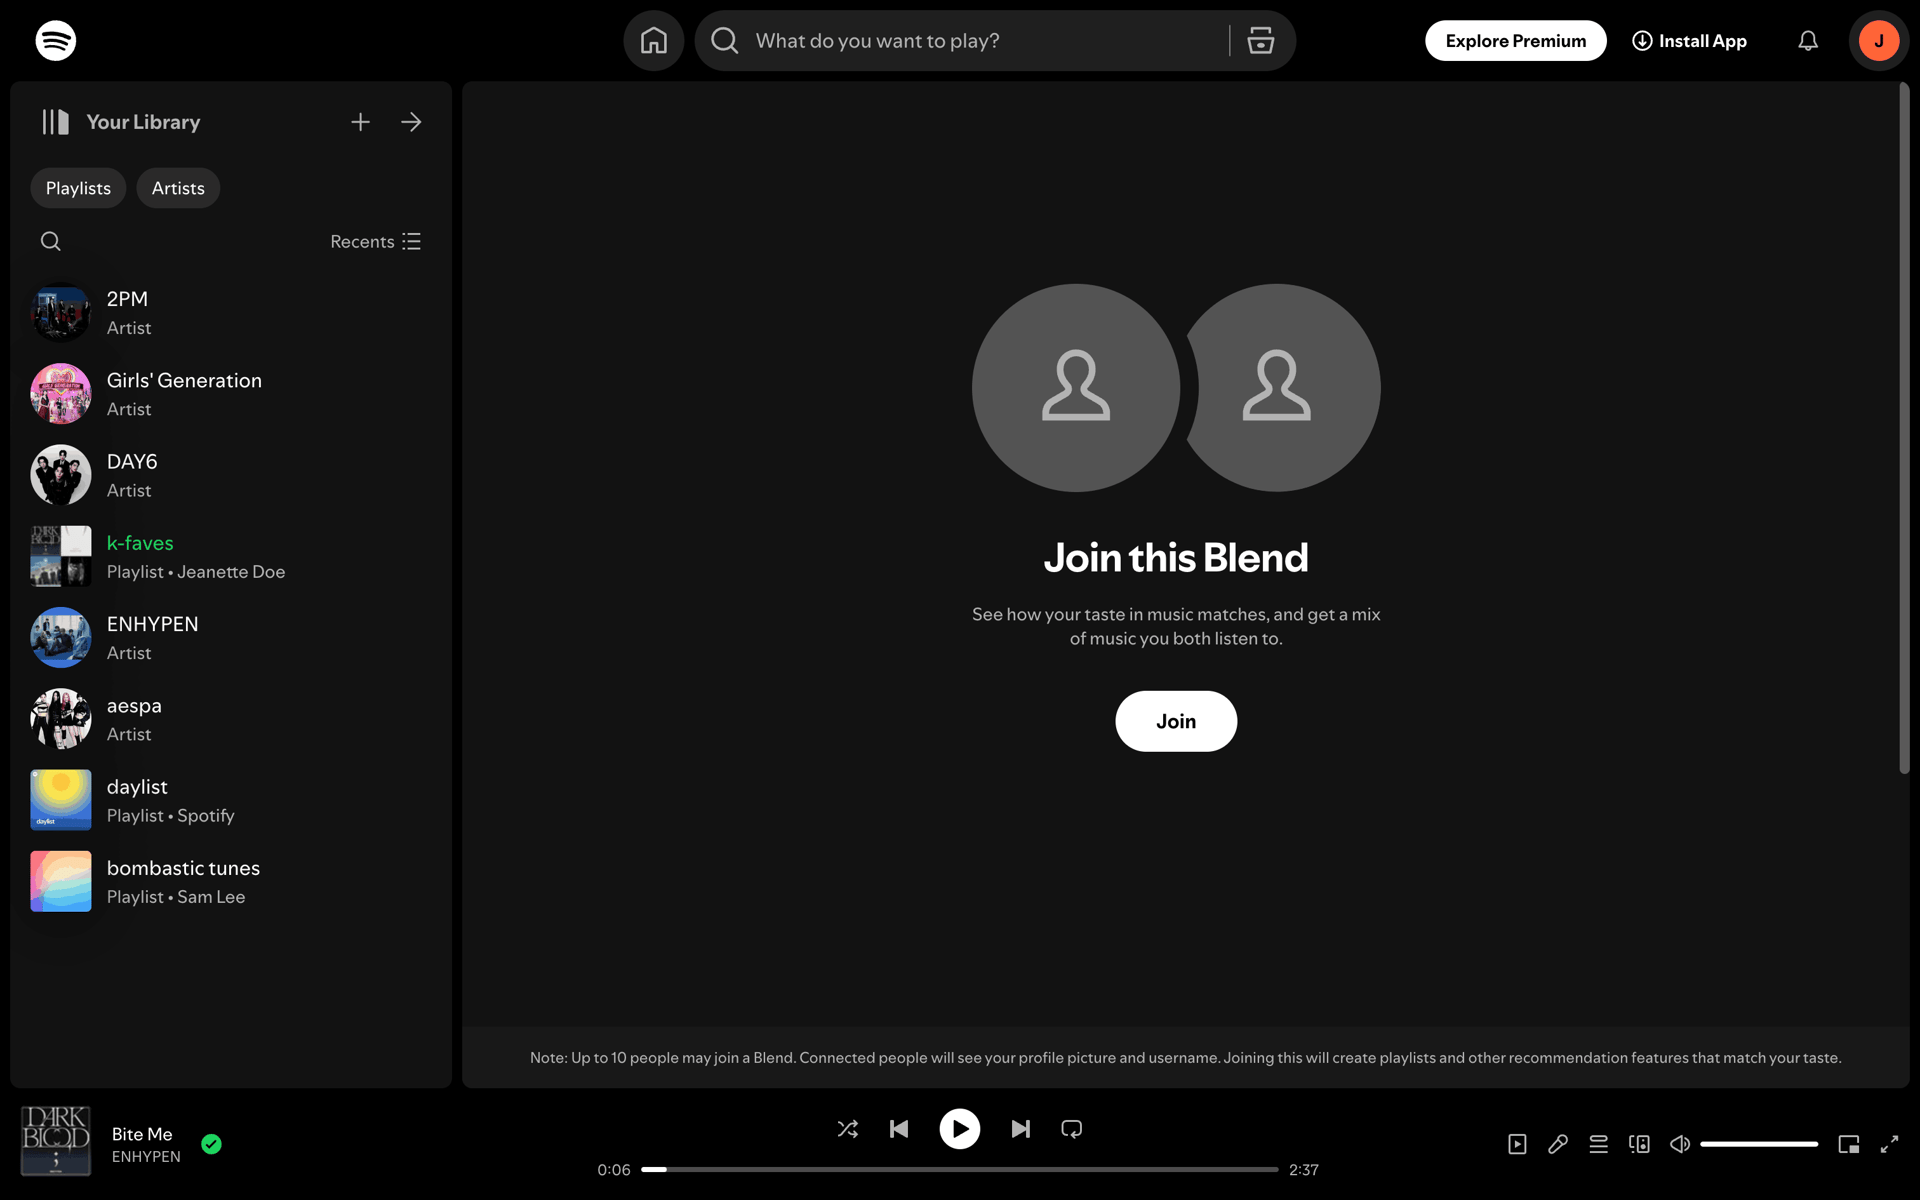1920x1200 pixels.
Task: Open ENHYPEN link in now playing bar
Action: pos(146,1157)
